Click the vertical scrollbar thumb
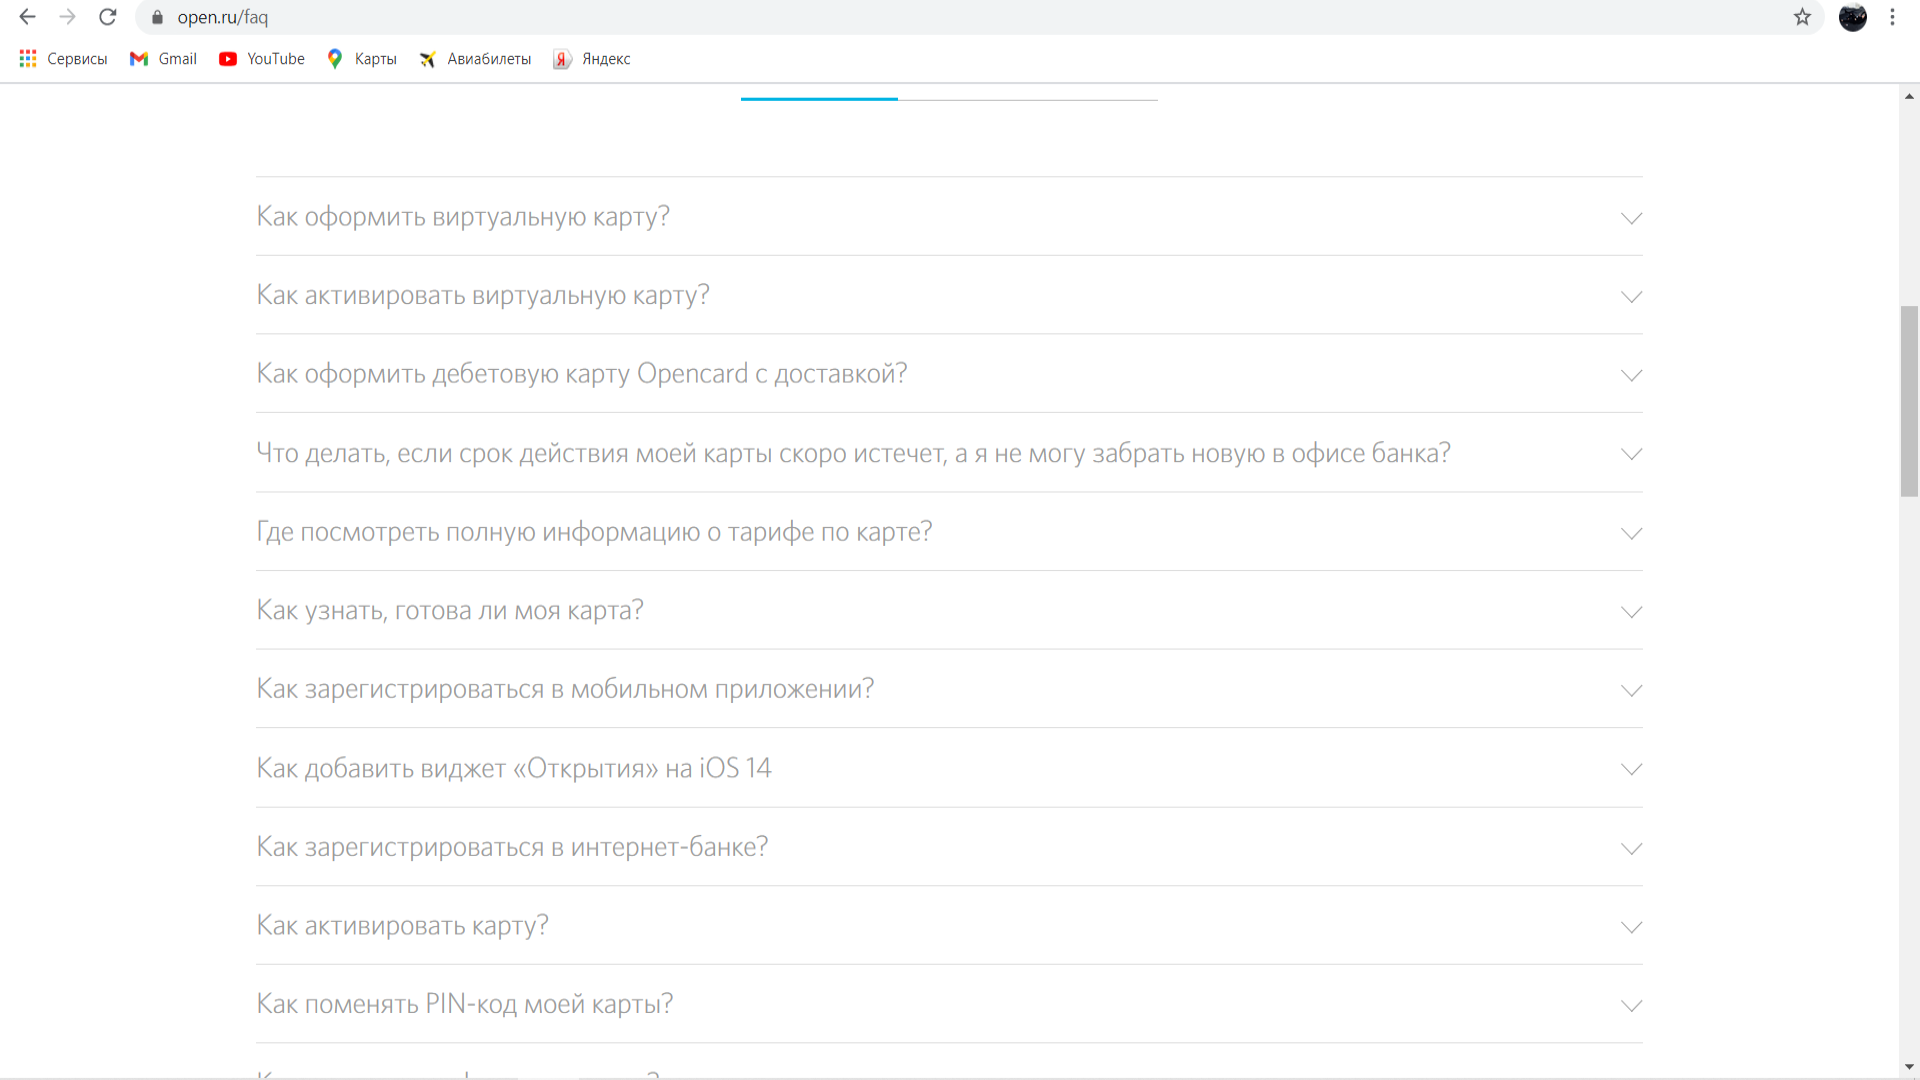 (1909, 401)
